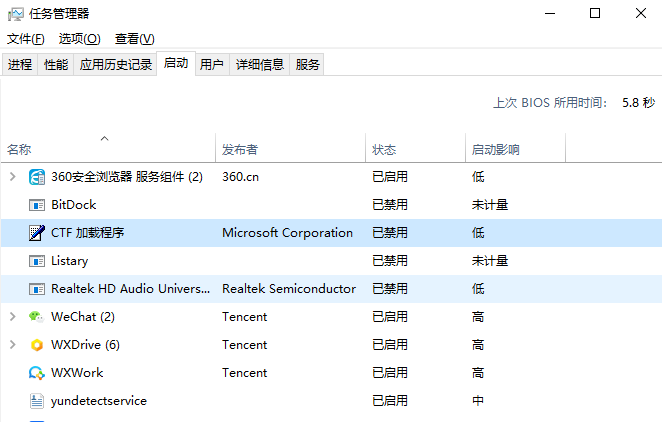This screenshot has width=662, height=422.
Task: Open the 选项(O) menu
Action: 79,39
